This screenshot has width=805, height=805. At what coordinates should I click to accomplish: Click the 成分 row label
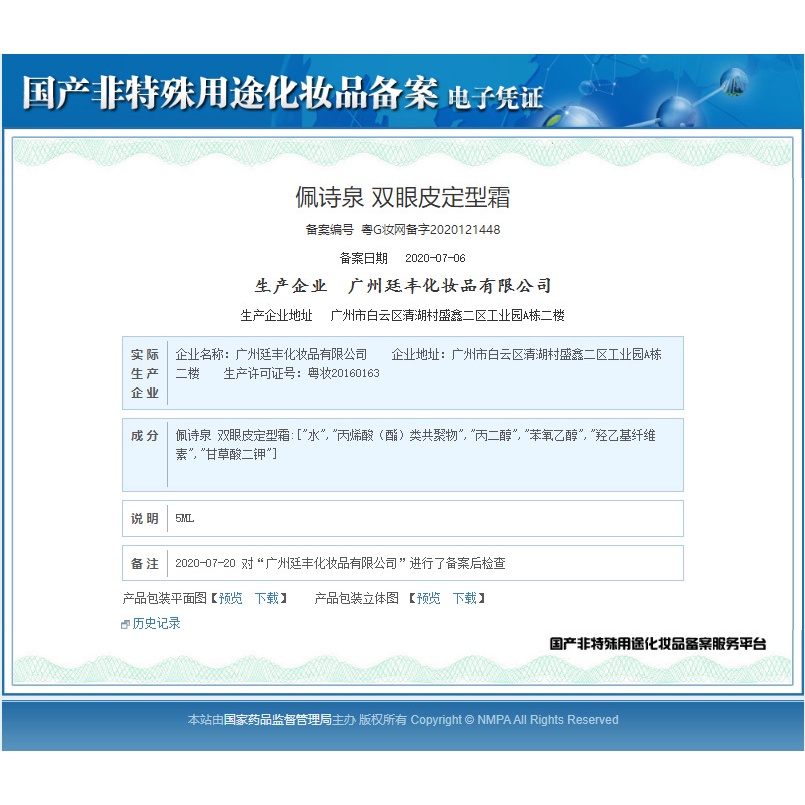[145, 436]
